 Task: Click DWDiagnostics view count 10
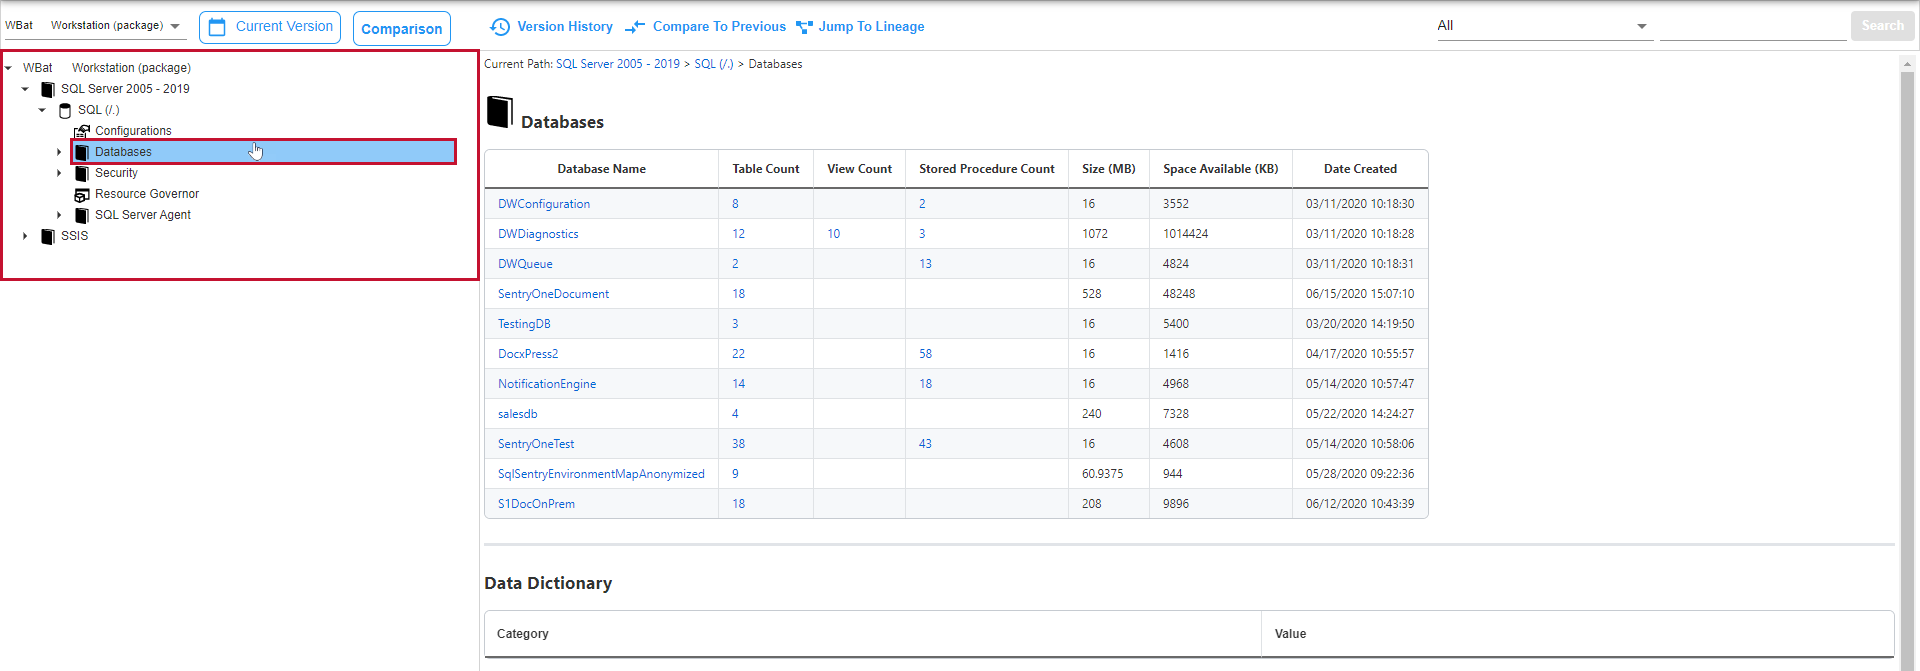[834, 234]
